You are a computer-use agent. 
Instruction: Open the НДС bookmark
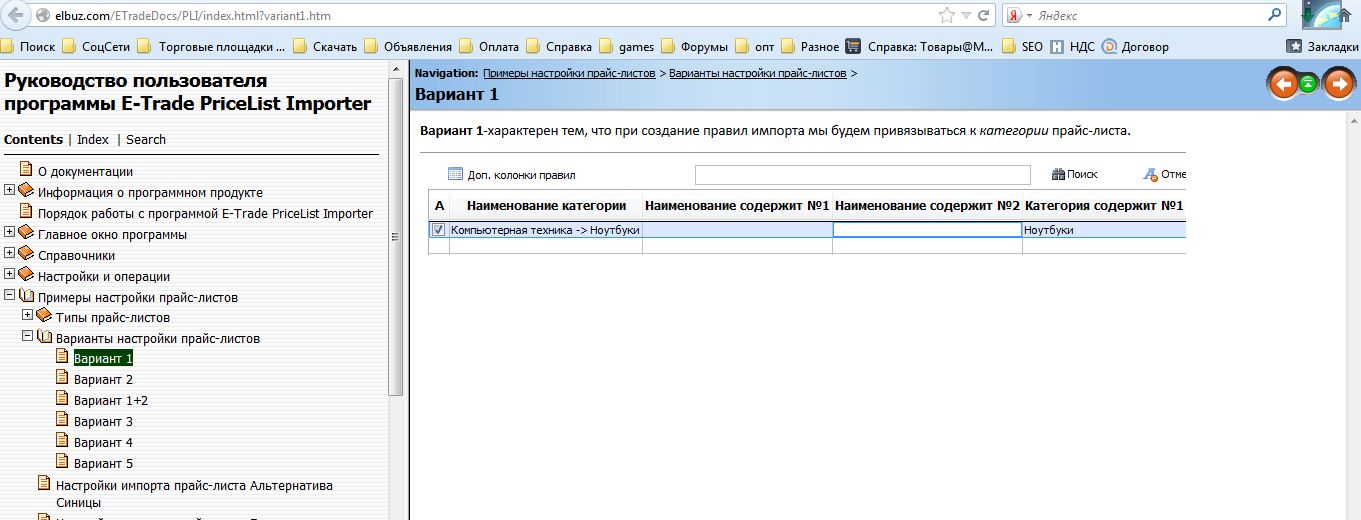(1072, 46)
